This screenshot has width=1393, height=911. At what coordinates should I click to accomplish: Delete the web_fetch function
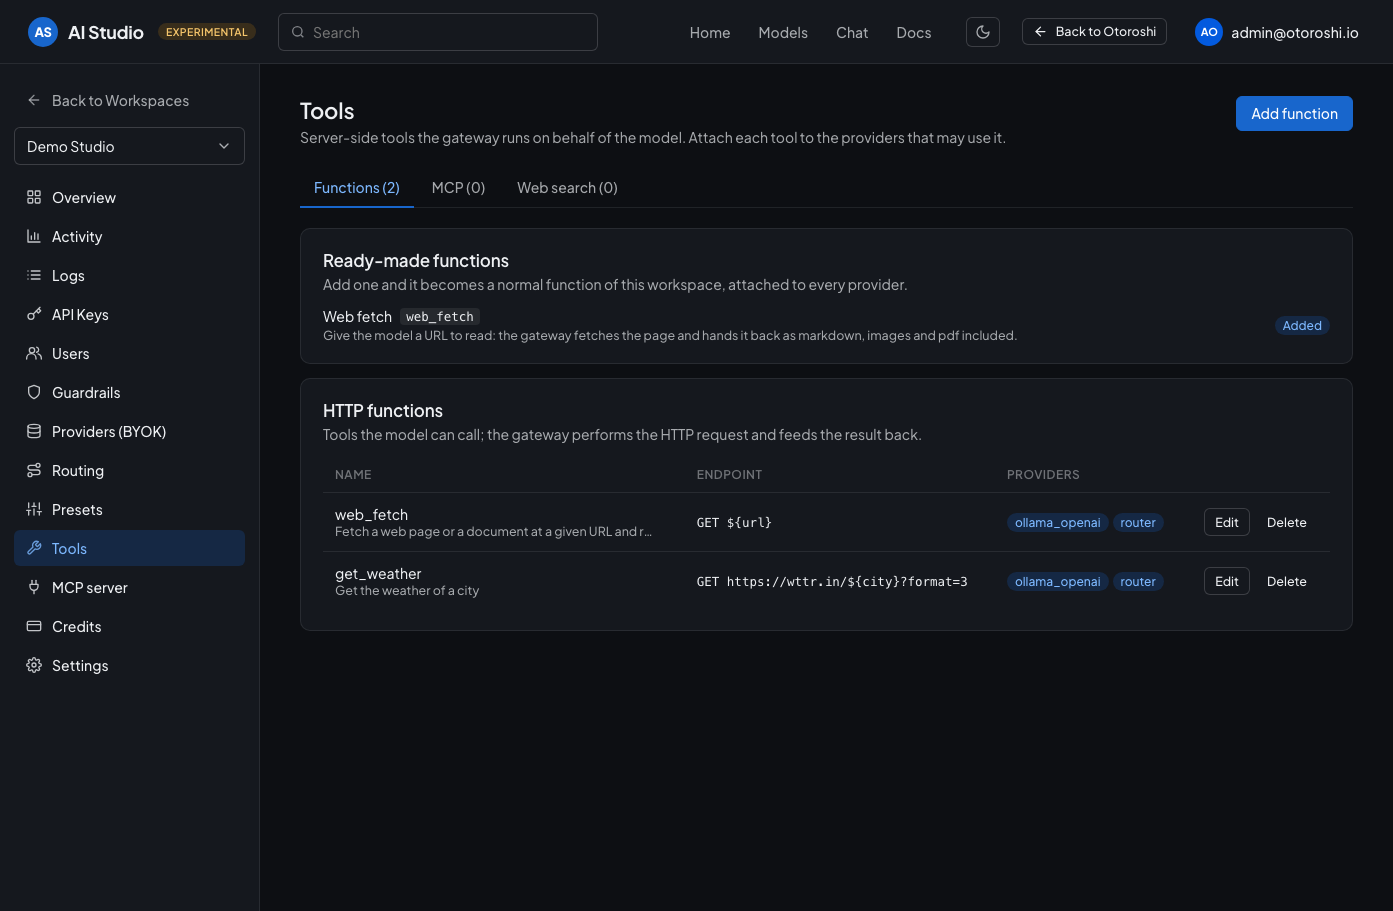pyautogui.click(x=1287, y=522)
